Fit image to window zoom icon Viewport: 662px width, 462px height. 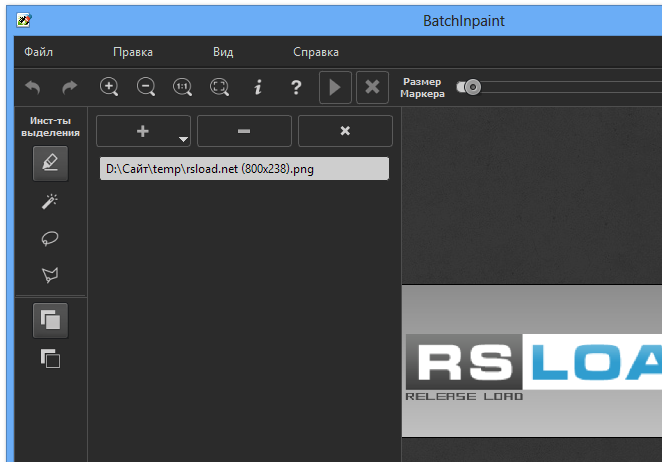coord(220,87)
